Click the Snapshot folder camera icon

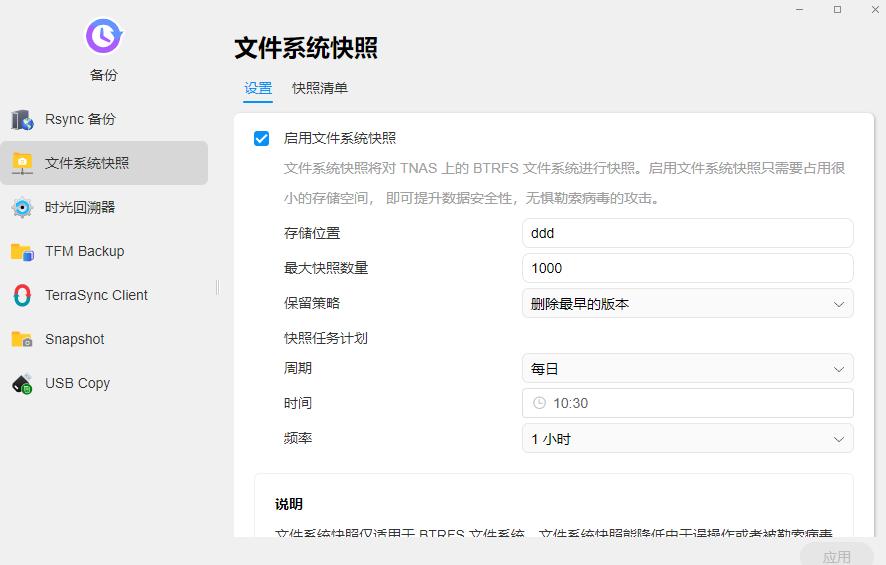tap(22, 339)
